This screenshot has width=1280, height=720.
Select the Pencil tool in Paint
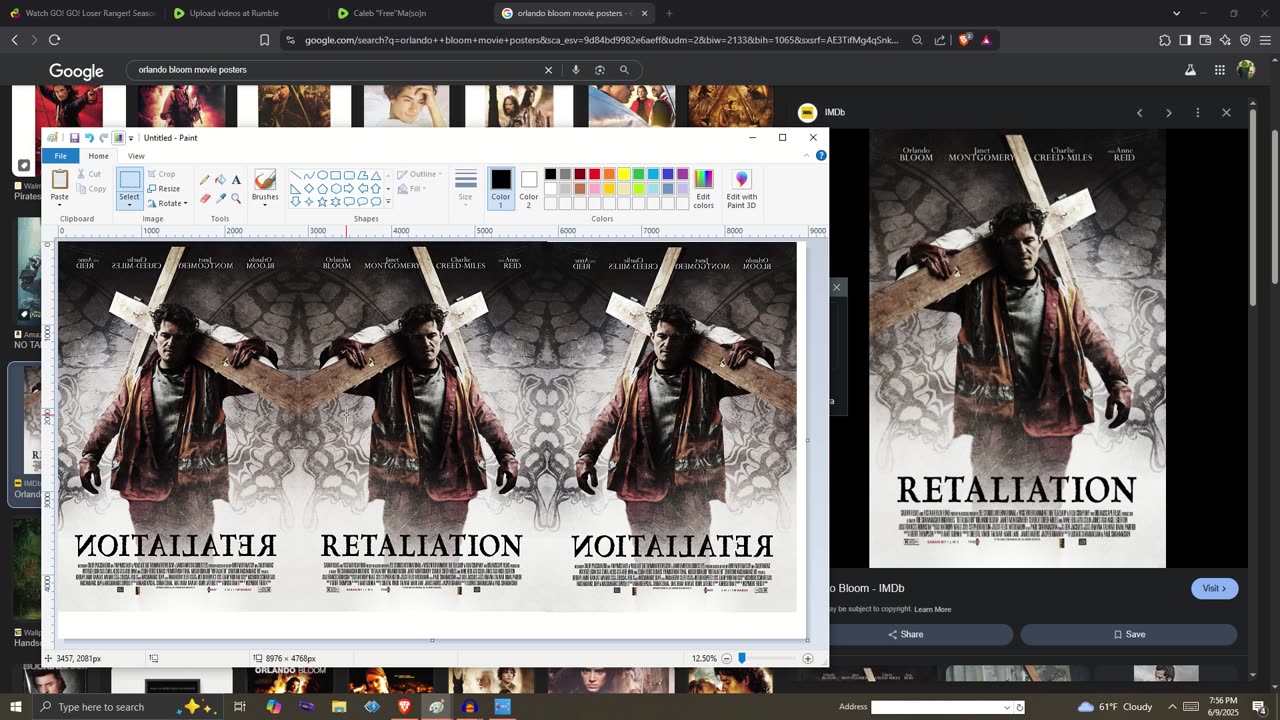205,180
